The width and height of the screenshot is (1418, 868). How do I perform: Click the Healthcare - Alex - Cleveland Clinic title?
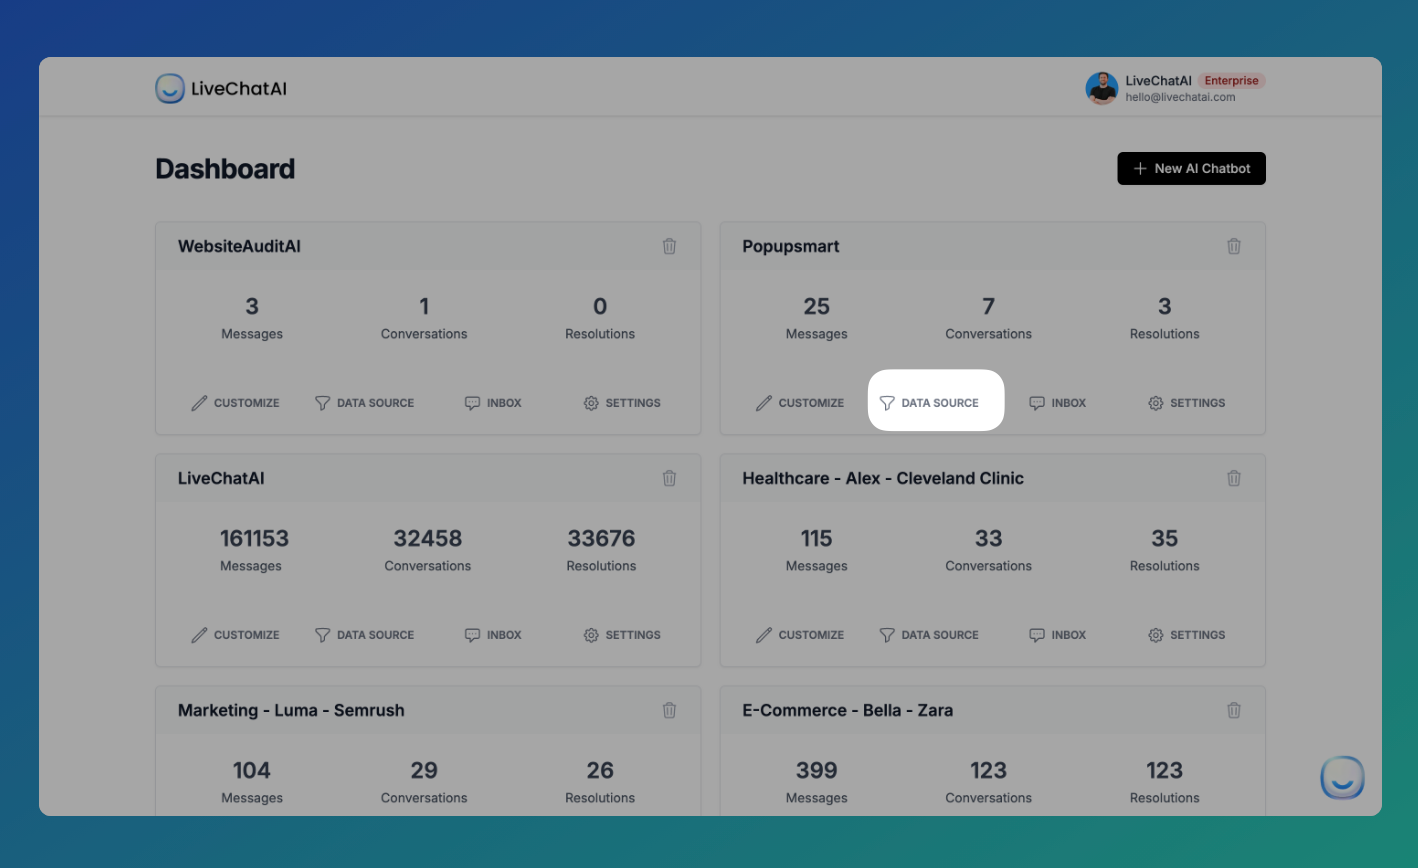pos(883,478)
